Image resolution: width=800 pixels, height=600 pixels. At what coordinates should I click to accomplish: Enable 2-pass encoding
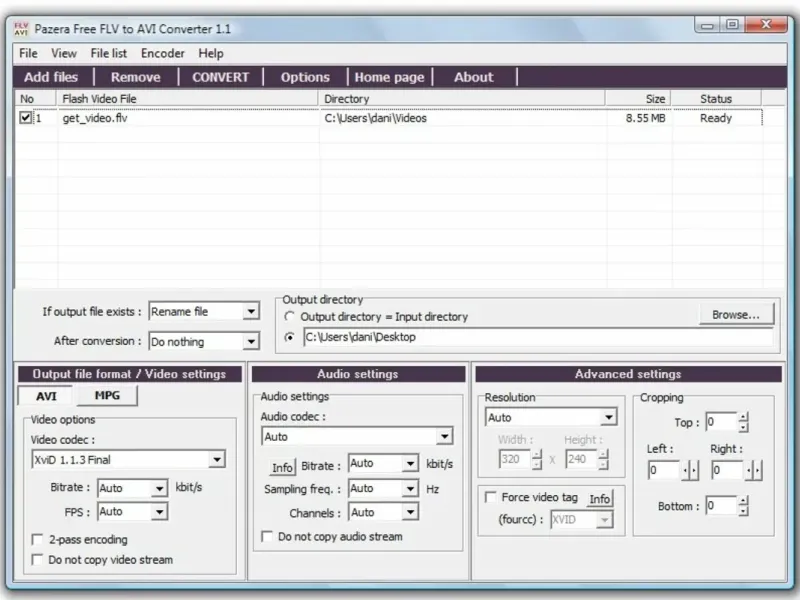click(x=37, y=539)
